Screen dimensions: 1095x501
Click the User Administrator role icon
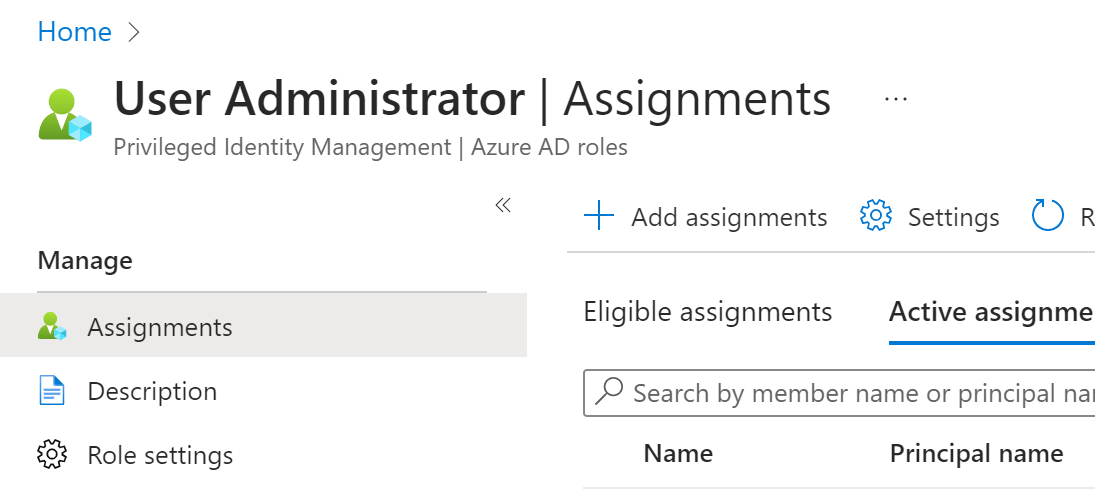click(65, 114)
